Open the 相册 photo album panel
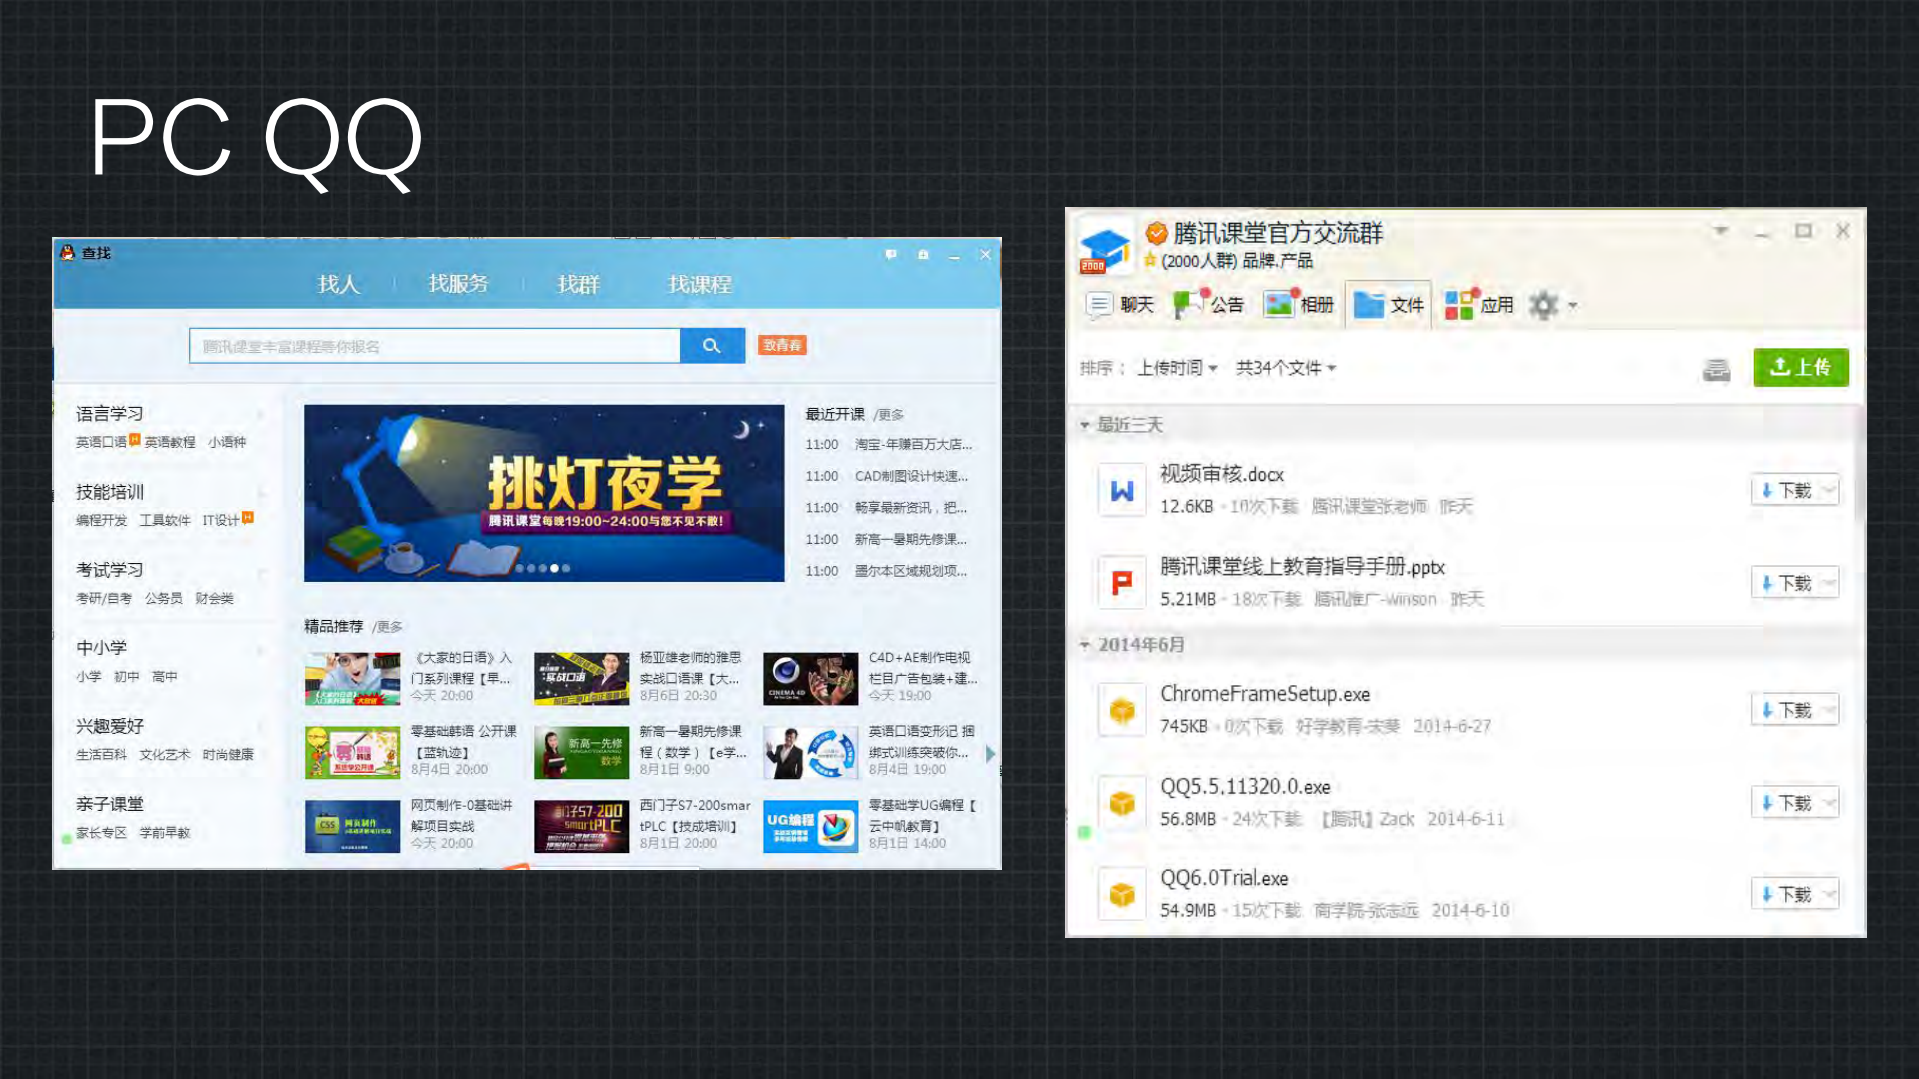The height and width of the screenshot is (1079, 1919). tap(1297, 305)
